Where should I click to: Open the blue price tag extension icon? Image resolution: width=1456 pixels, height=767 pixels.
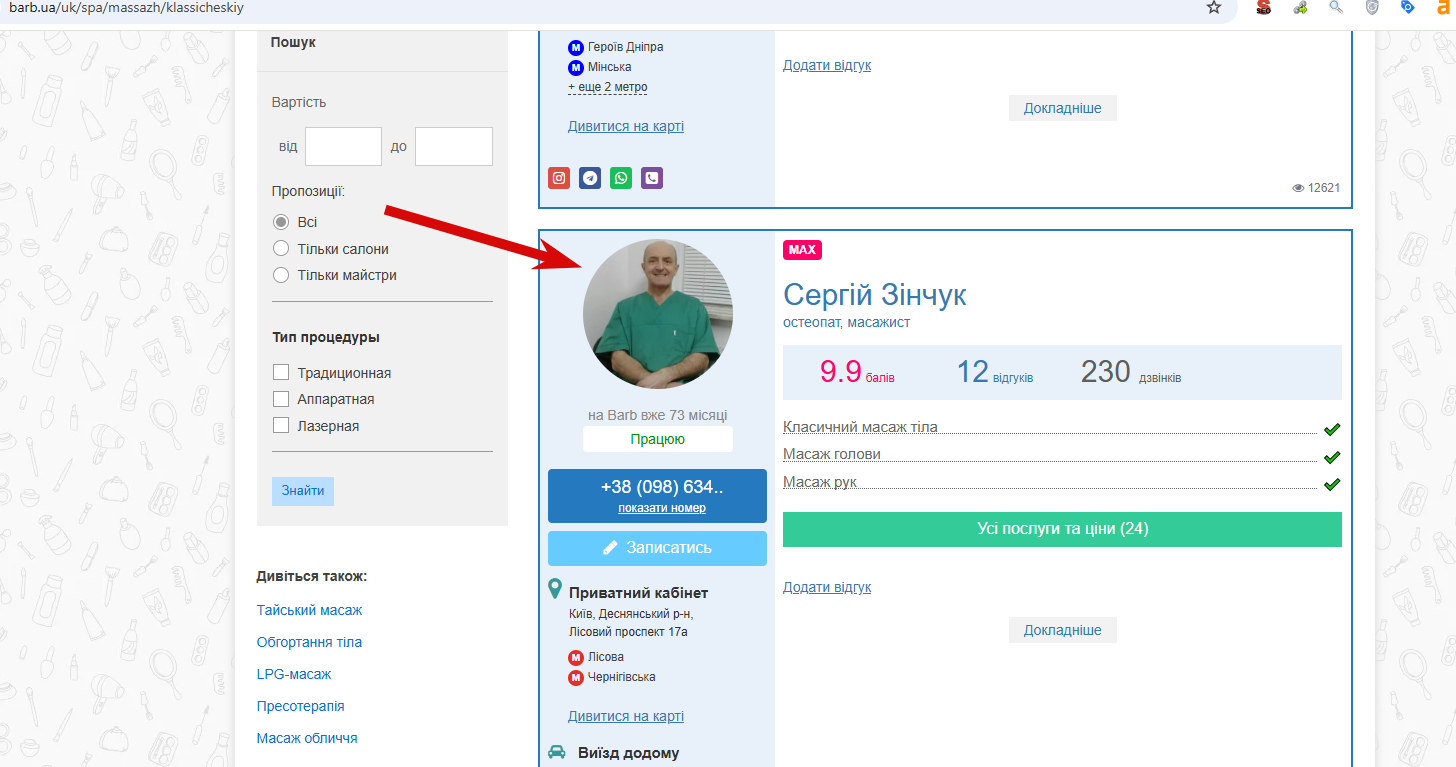[x=1408, y=7]
